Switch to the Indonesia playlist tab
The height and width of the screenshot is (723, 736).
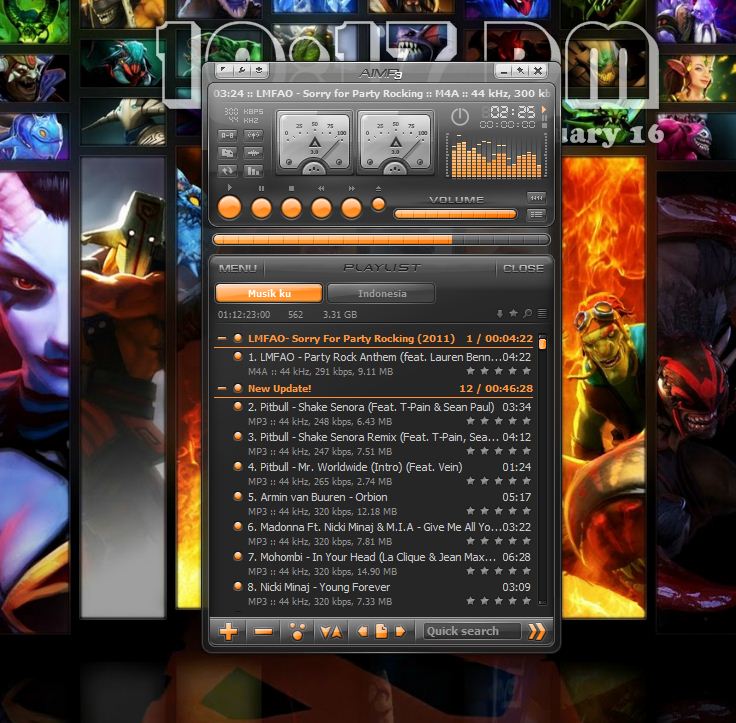point(382,293)
